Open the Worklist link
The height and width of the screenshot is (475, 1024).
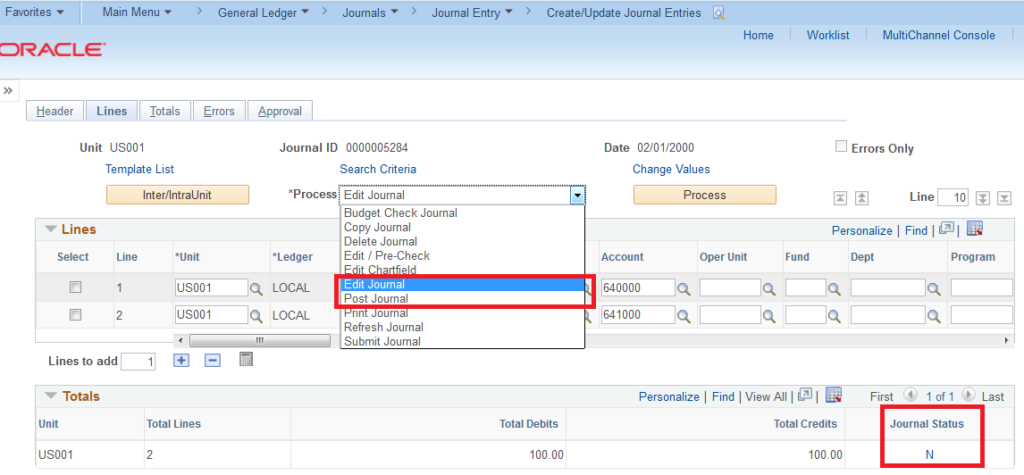click(x=828, y=35)
